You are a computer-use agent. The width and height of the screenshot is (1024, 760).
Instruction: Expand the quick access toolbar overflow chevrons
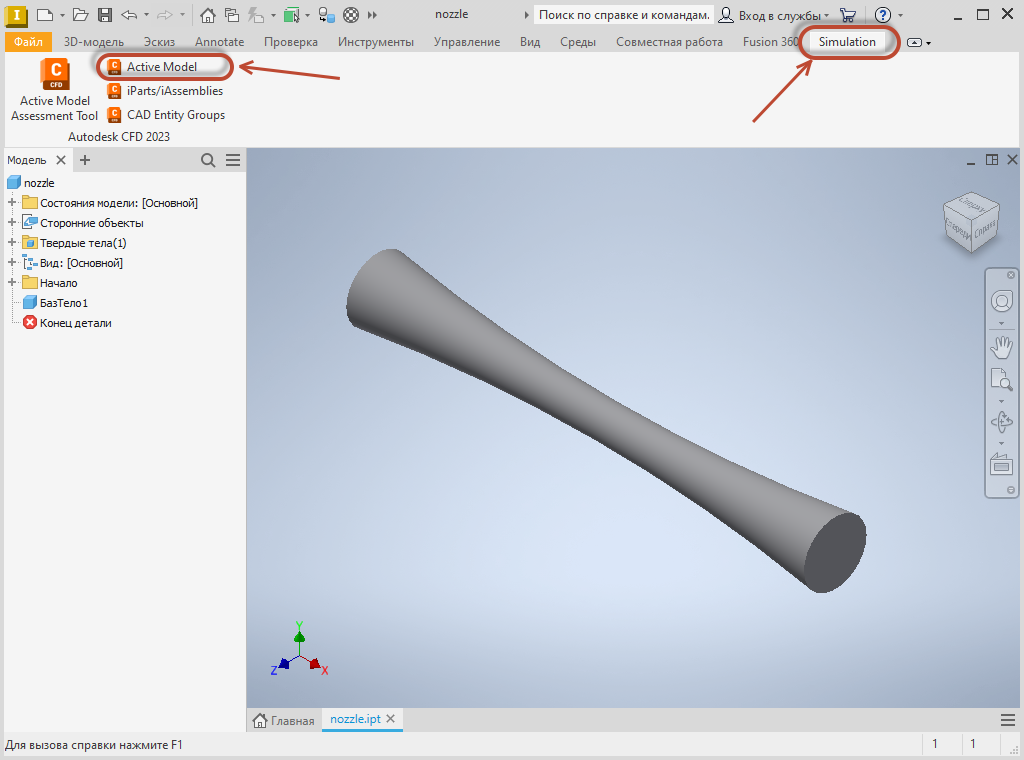pos(372,14)
